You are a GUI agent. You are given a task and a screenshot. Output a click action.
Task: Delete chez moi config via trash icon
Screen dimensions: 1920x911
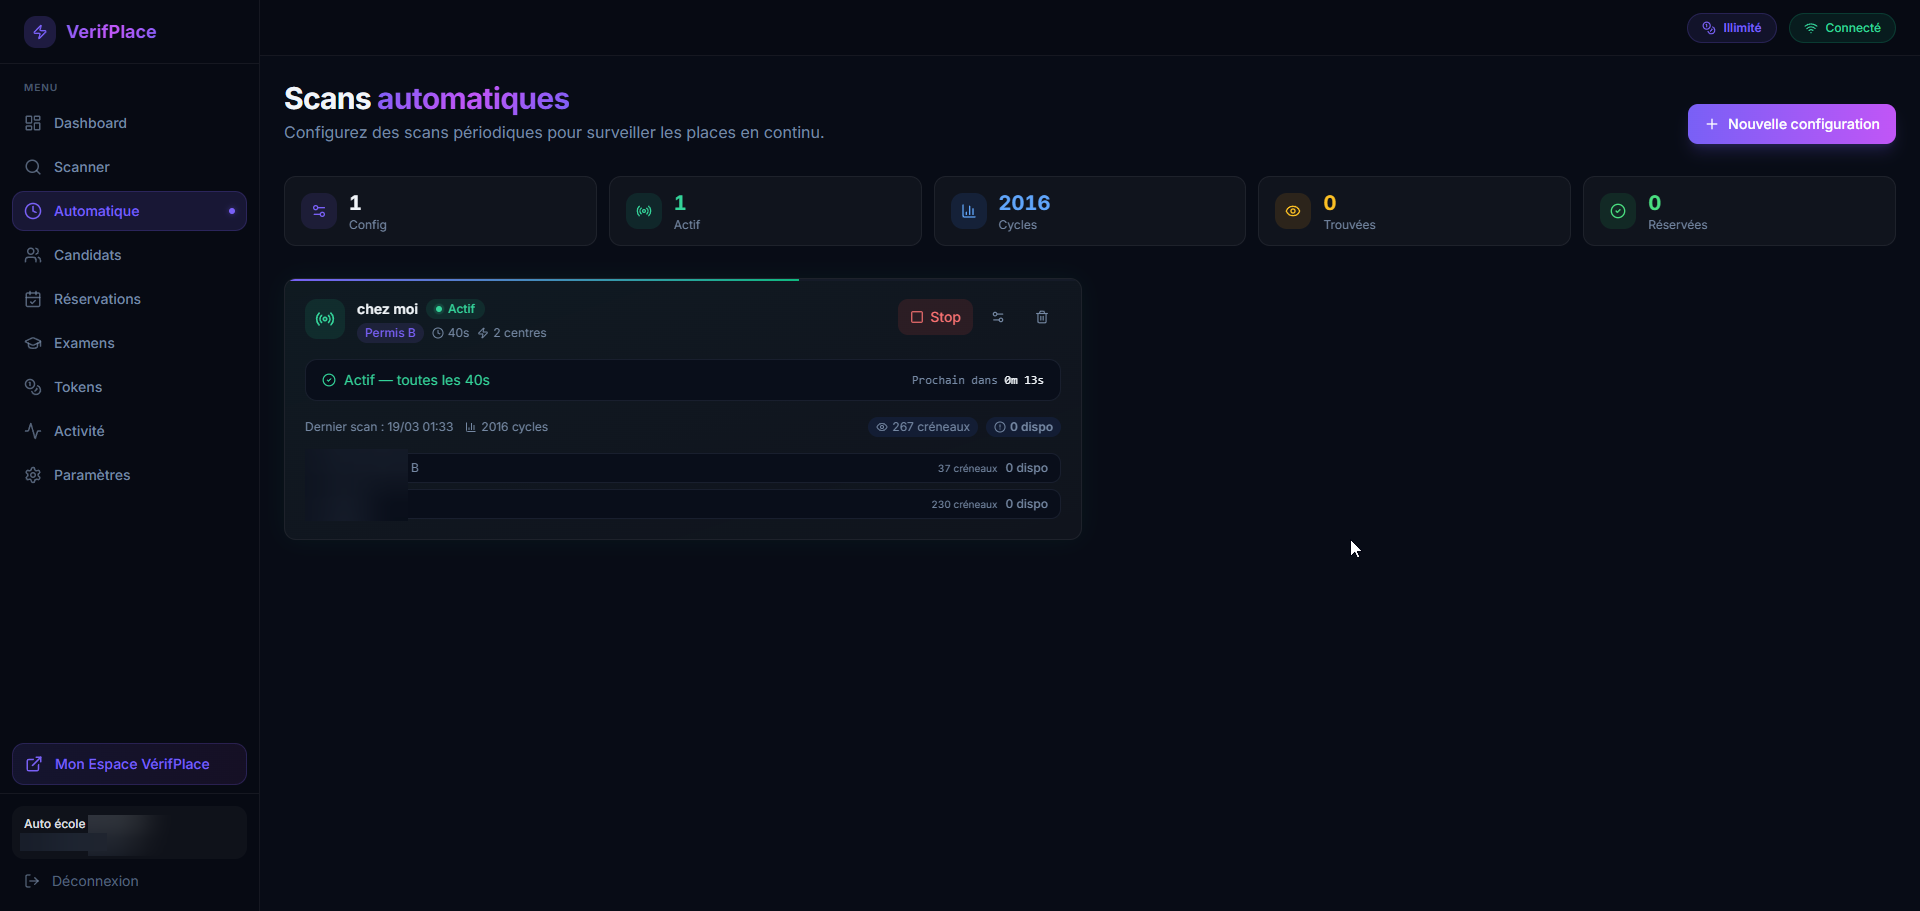coord(1041,317)
